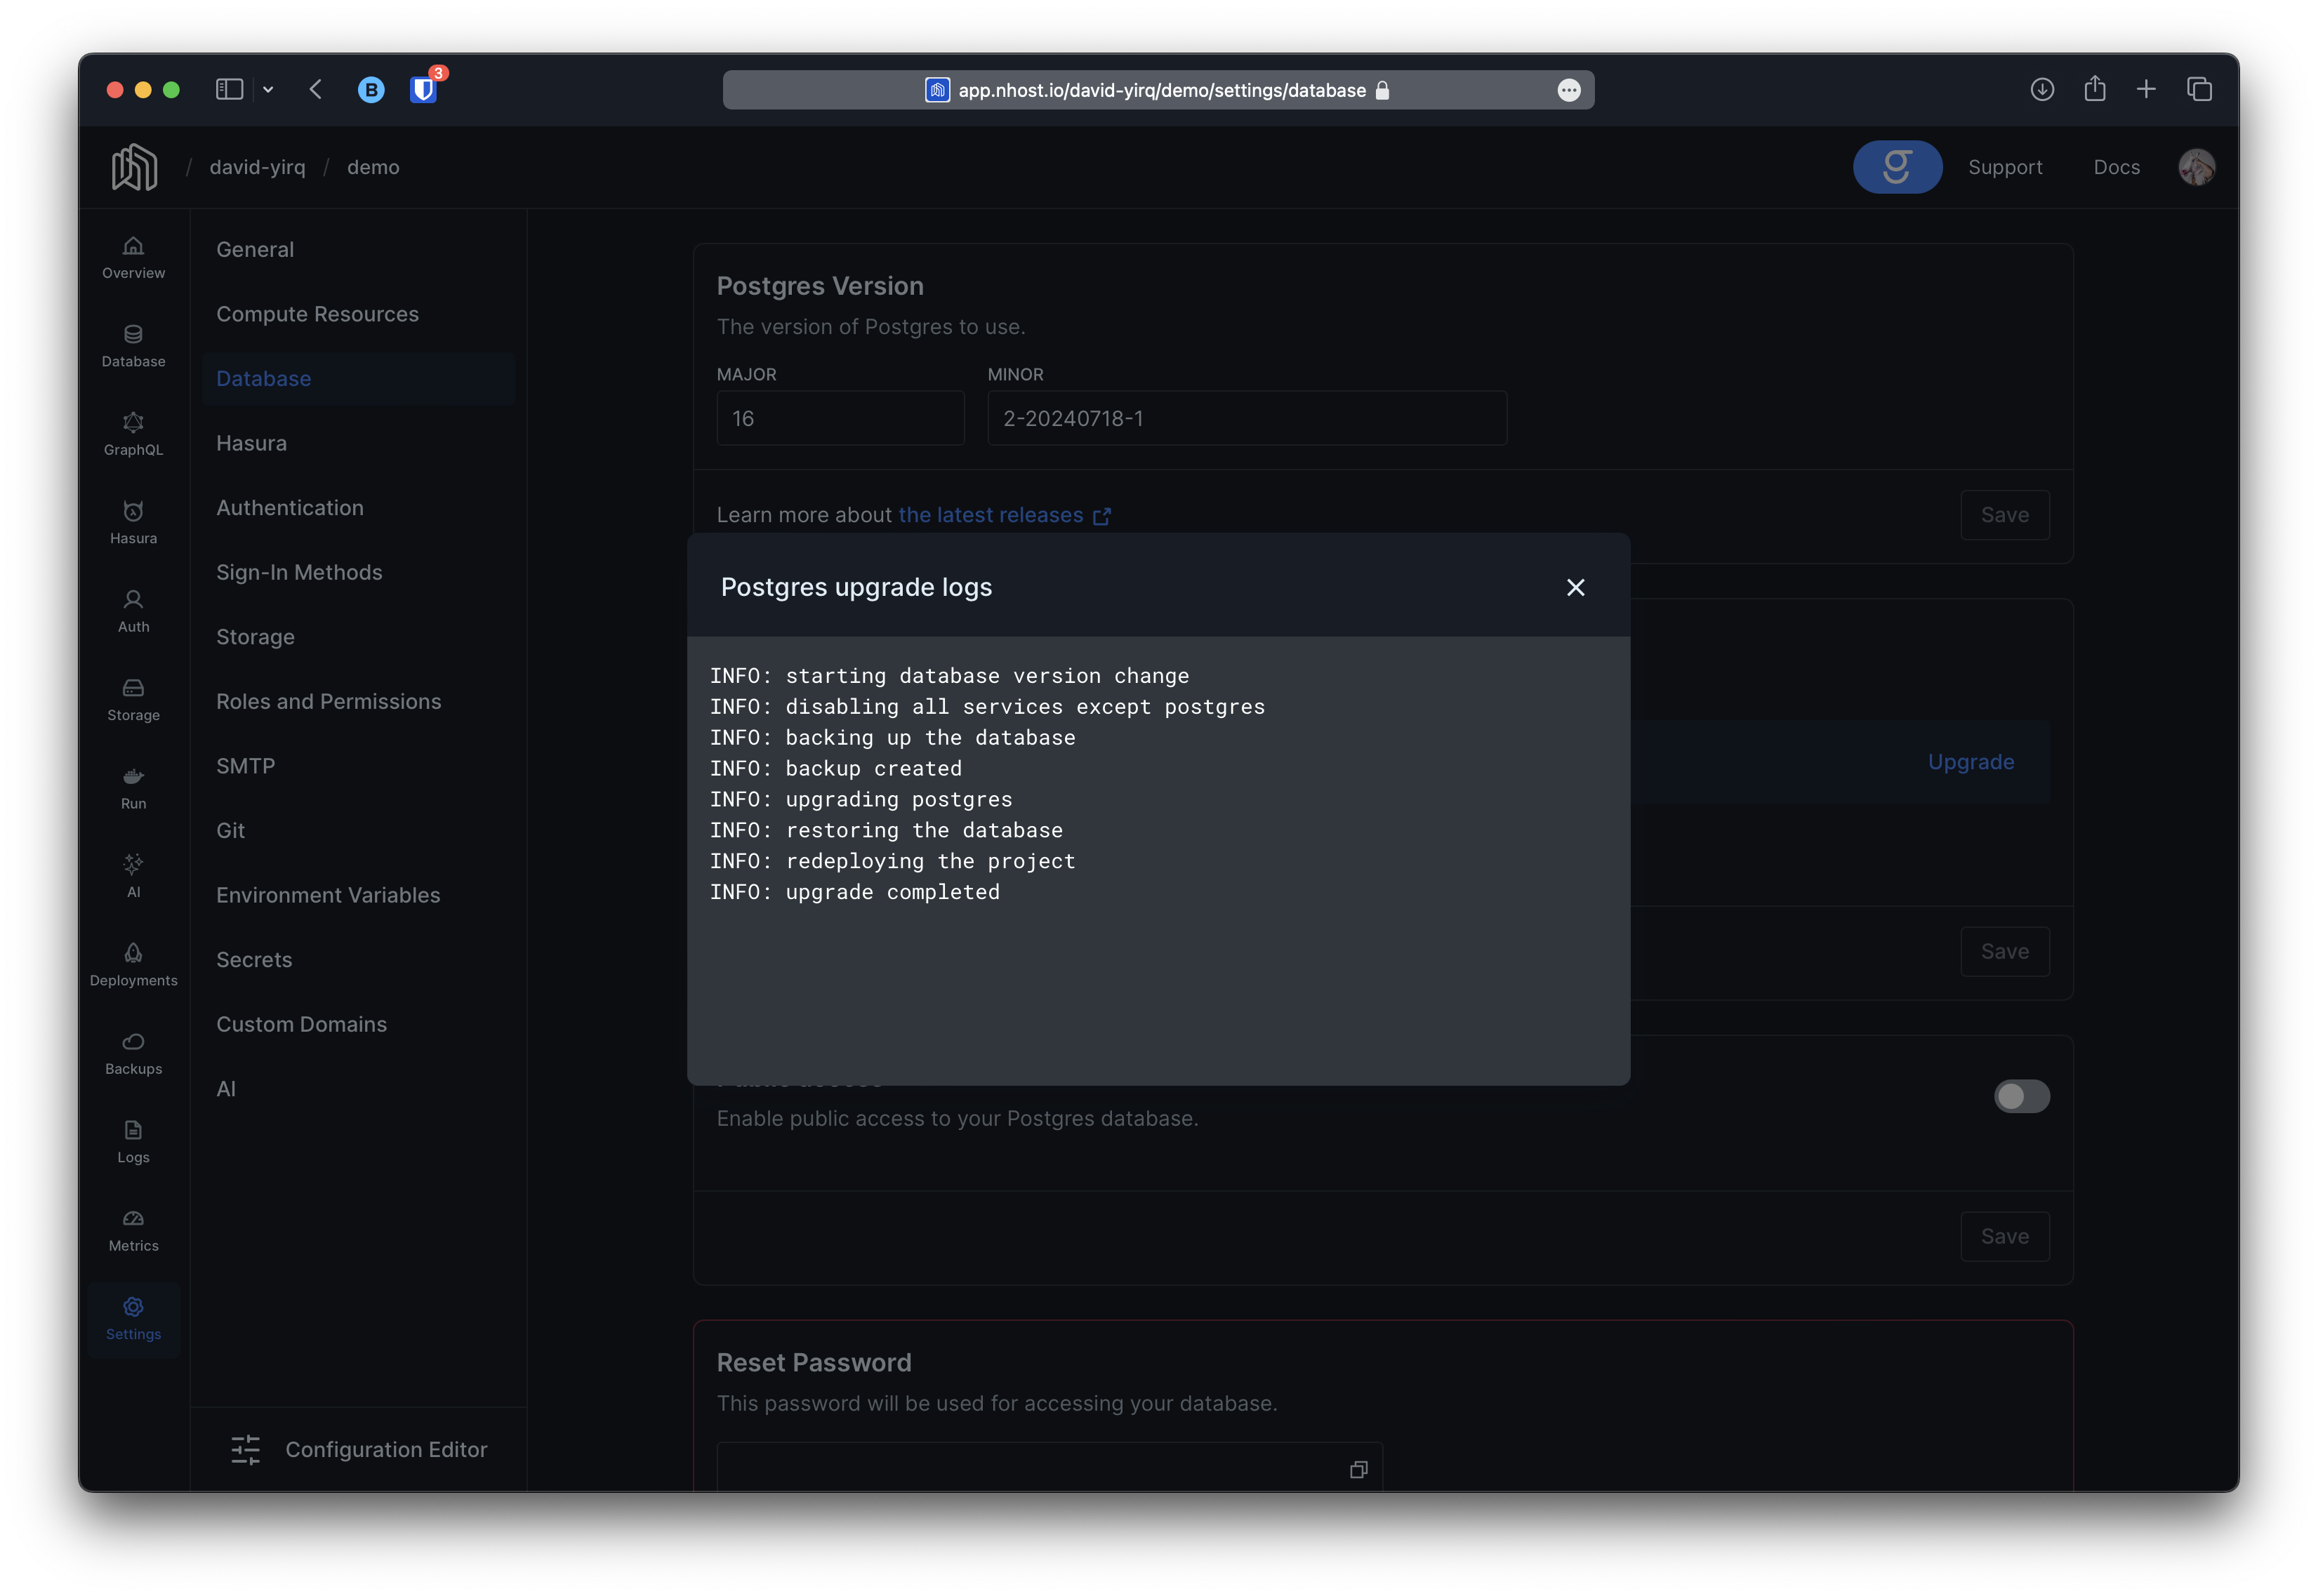2318x1596 pixels.
Task: Select Compute Resources settings menu item
Action: pyautogui.click(x=317, y=314)
